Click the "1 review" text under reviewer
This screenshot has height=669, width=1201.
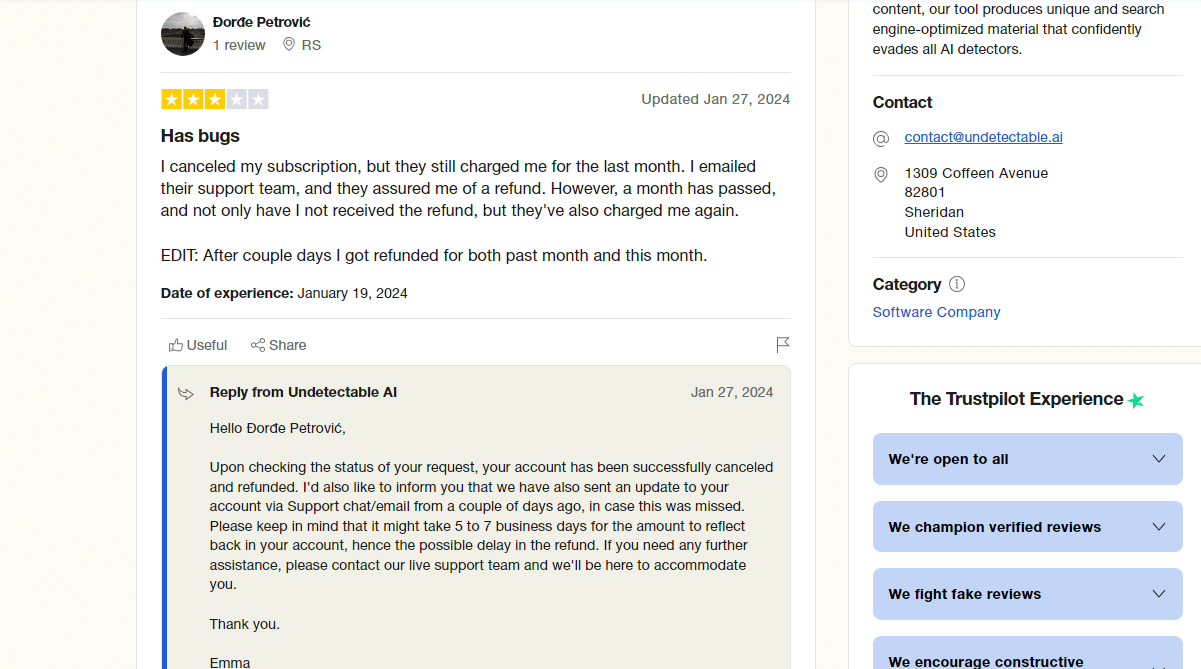click(239, 45)
